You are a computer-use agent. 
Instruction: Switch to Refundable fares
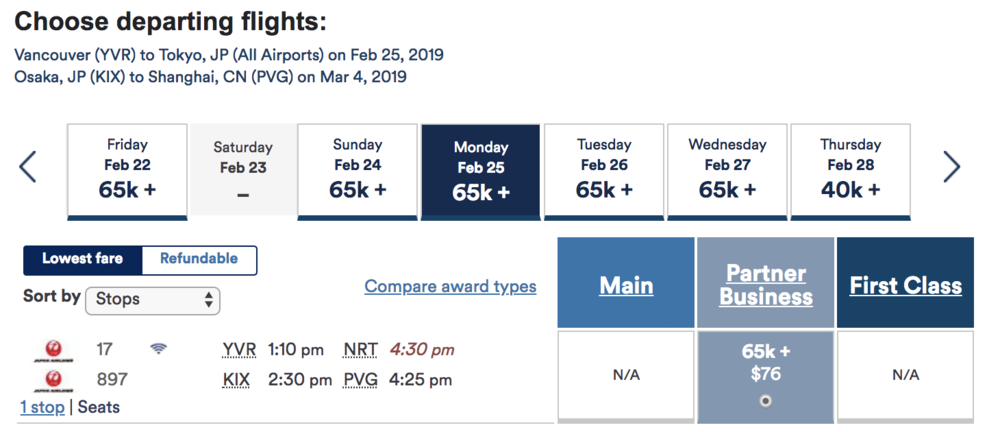click(199, 259)
